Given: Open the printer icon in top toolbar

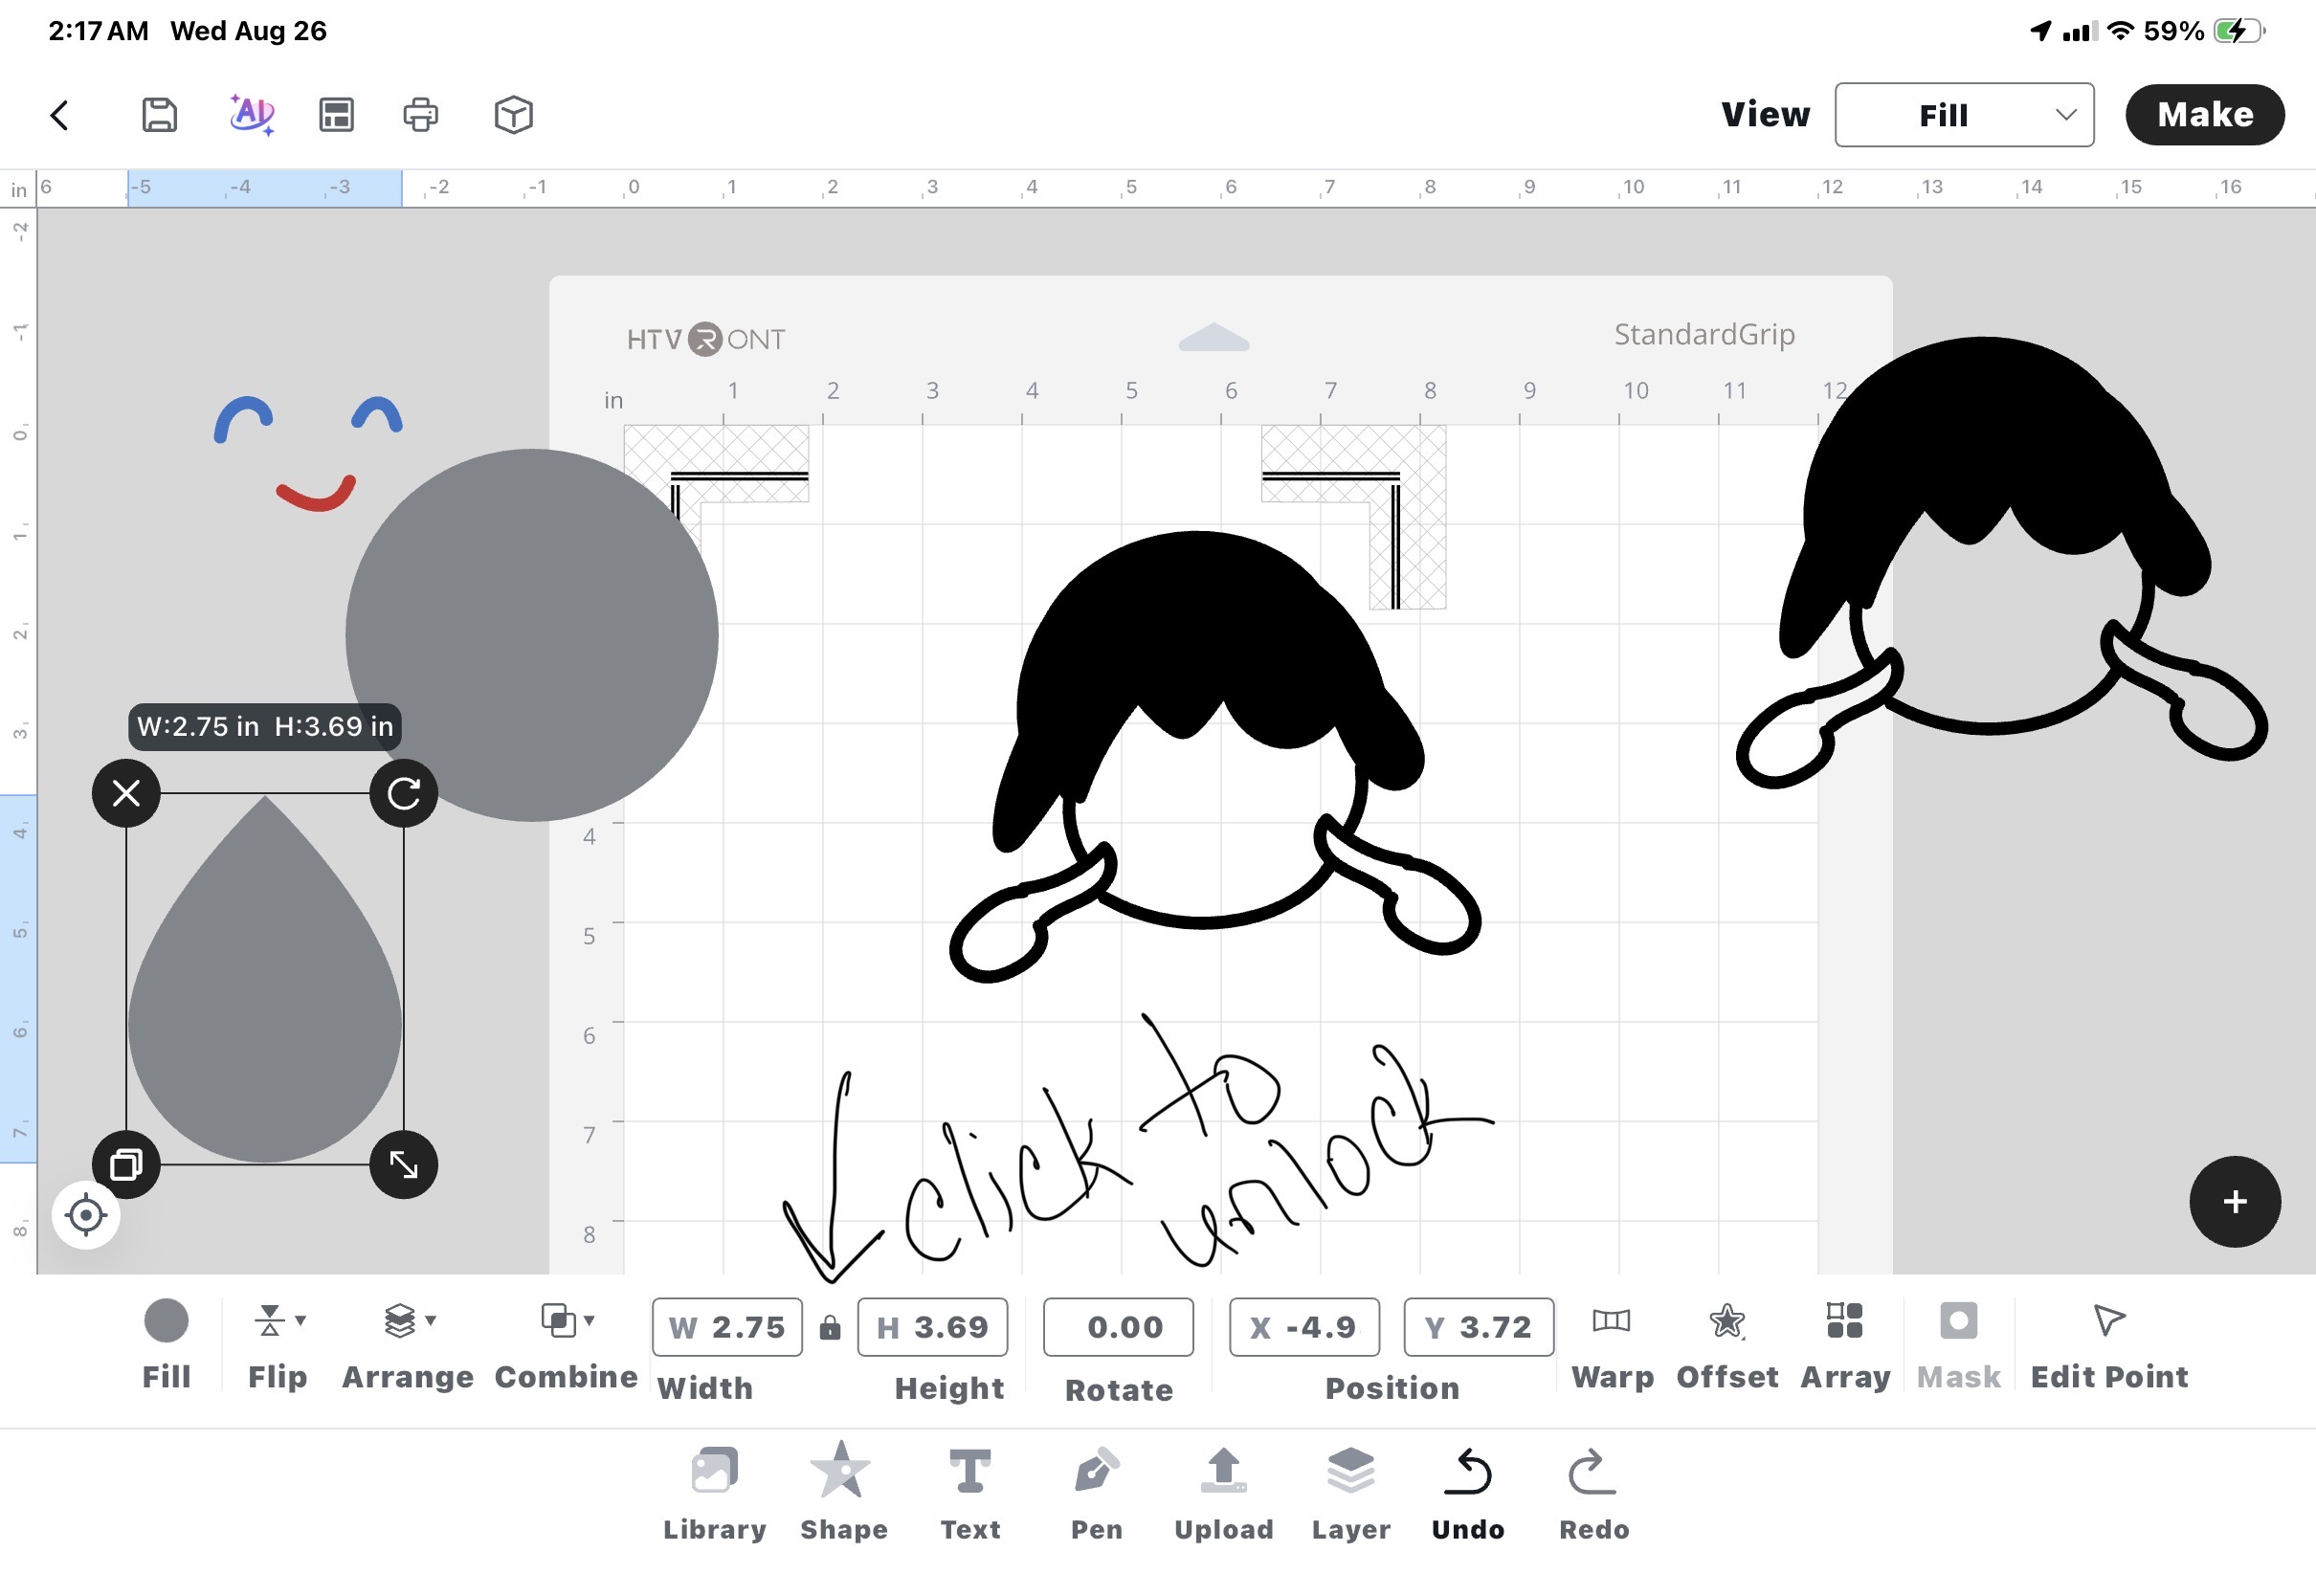Looking at the screenshot, I should click(x=420, y=114).
